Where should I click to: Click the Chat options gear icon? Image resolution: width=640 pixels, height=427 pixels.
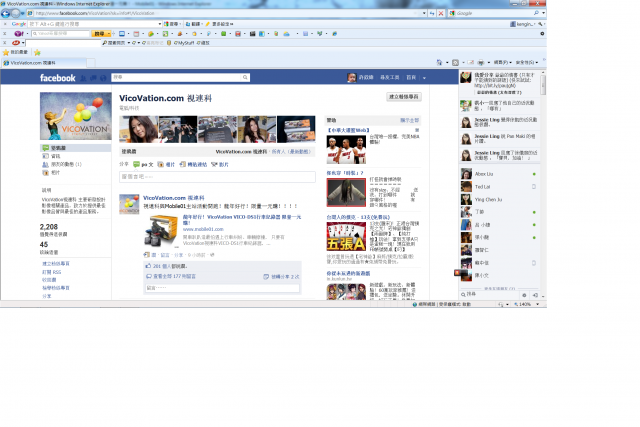[x=524, y=295]
